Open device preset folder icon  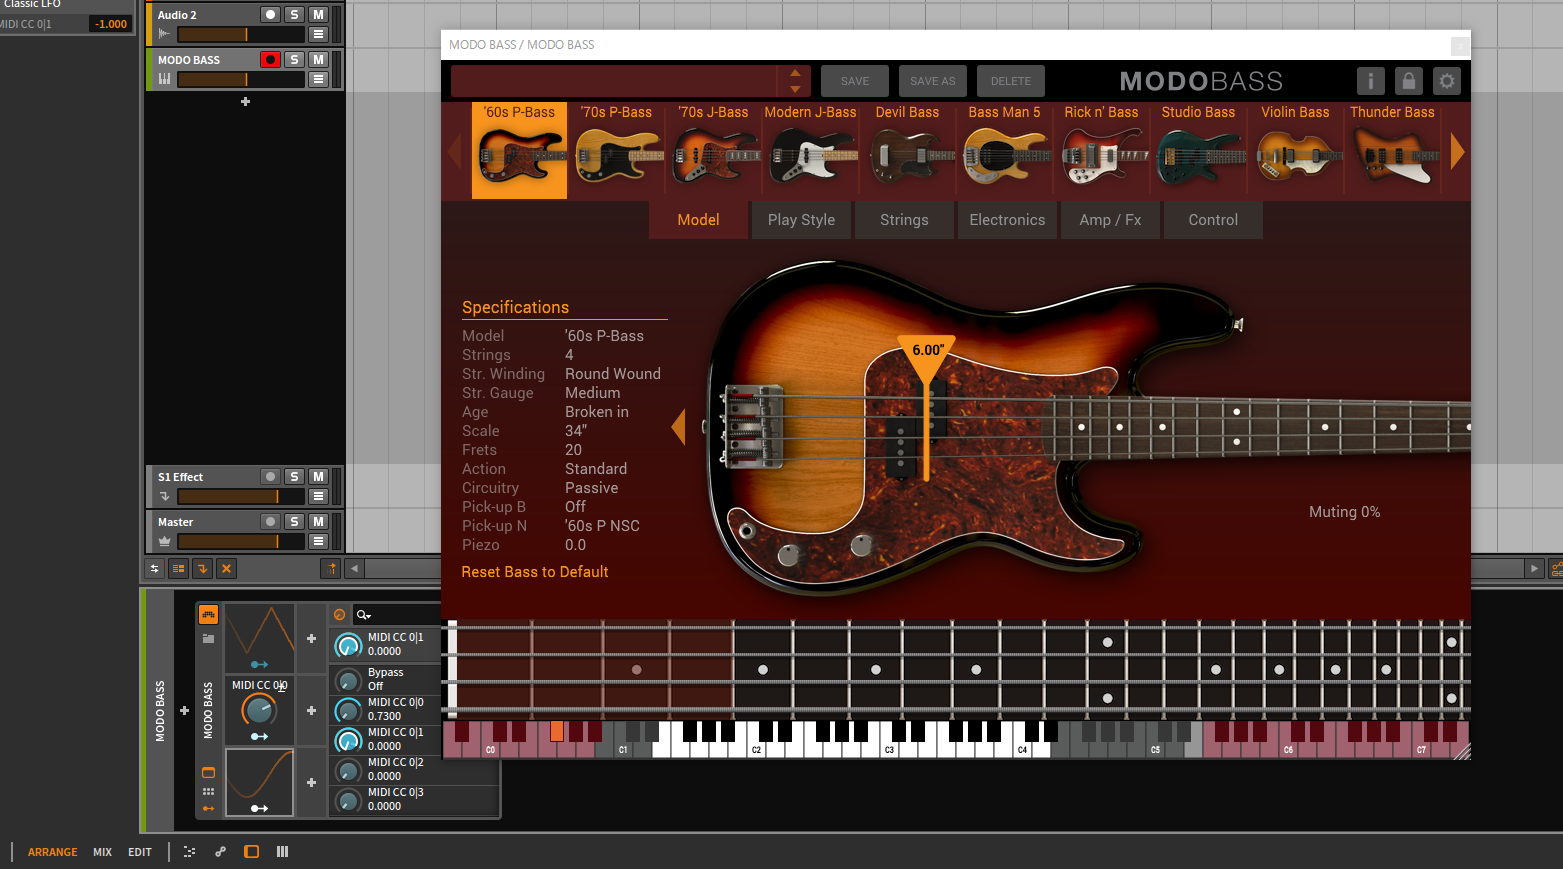[208, 638]
